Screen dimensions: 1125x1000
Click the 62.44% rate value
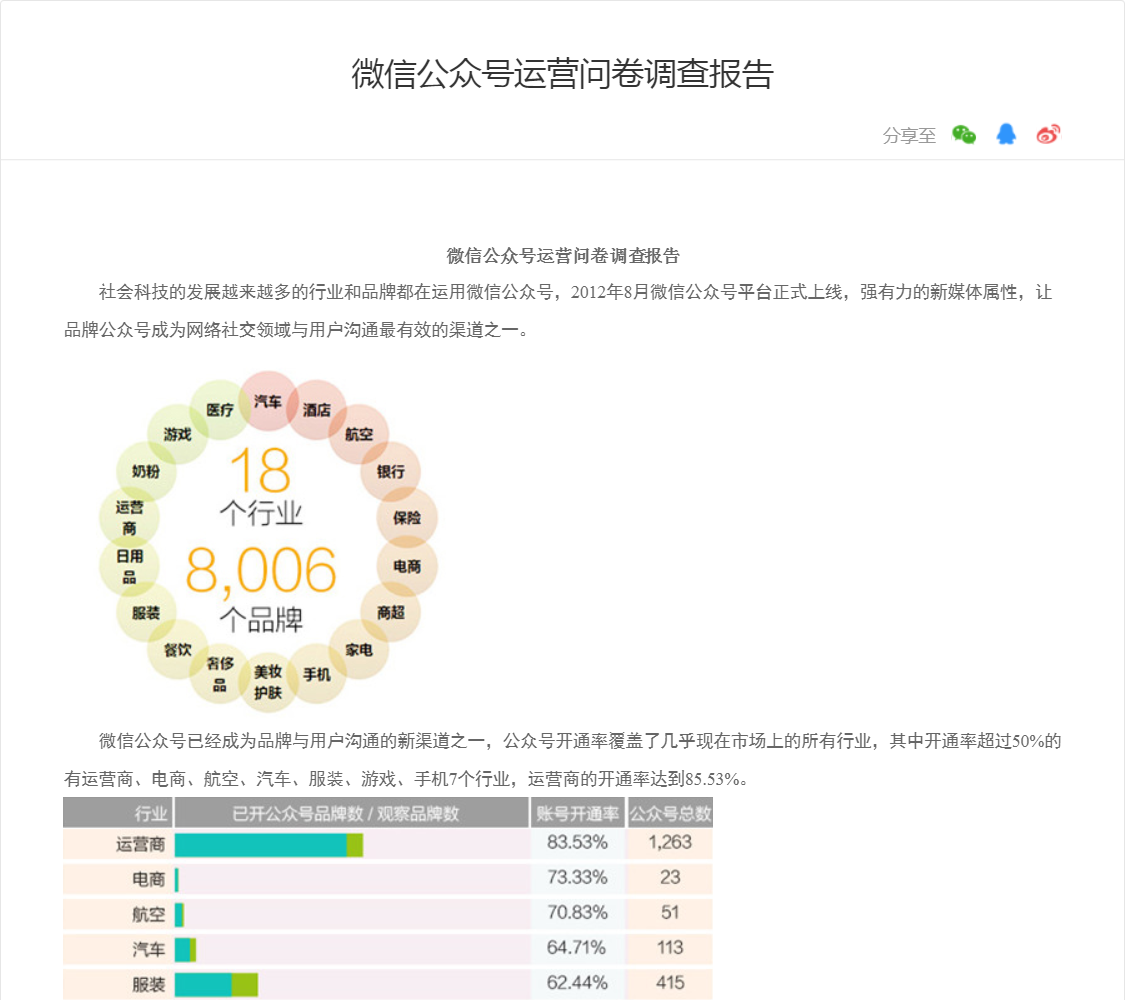578,983
